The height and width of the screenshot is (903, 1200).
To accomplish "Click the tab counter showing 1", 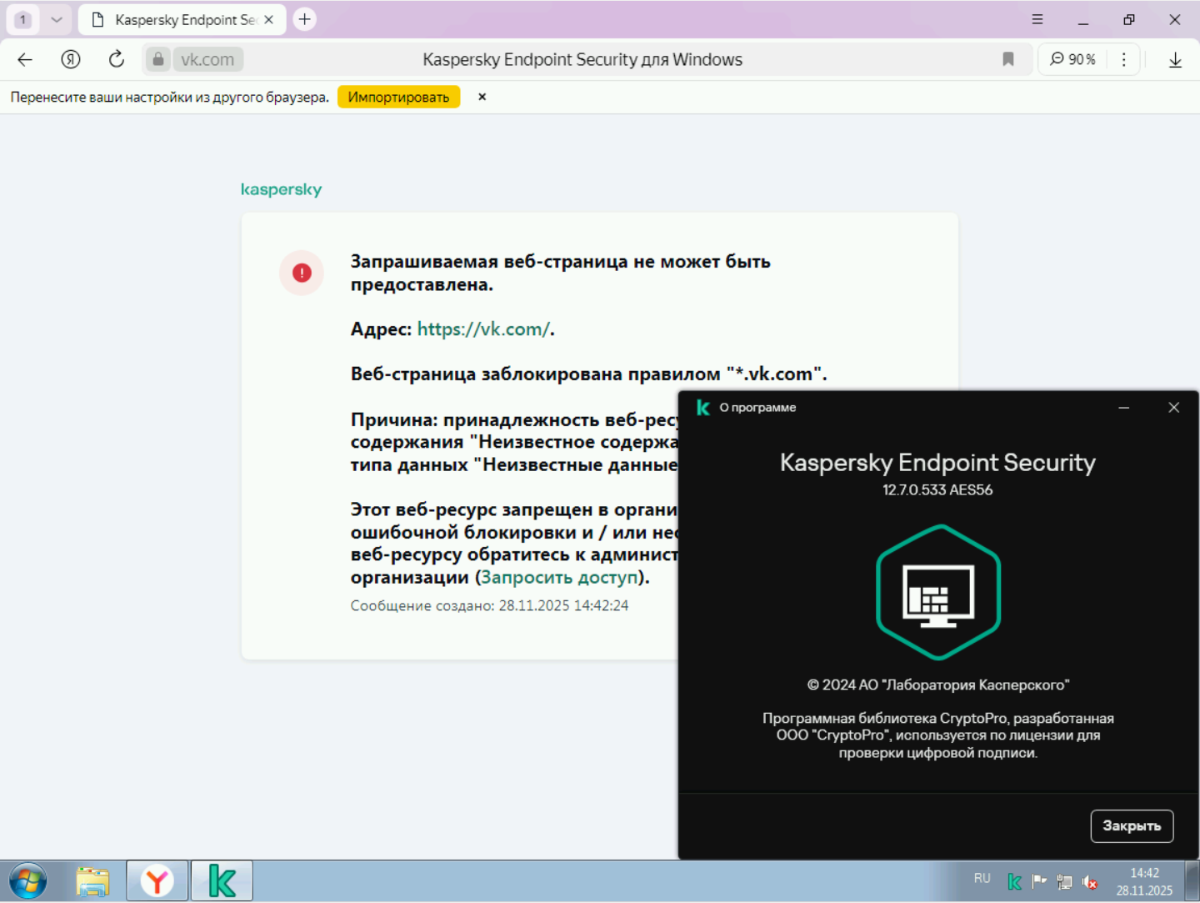I will point(23,19).
